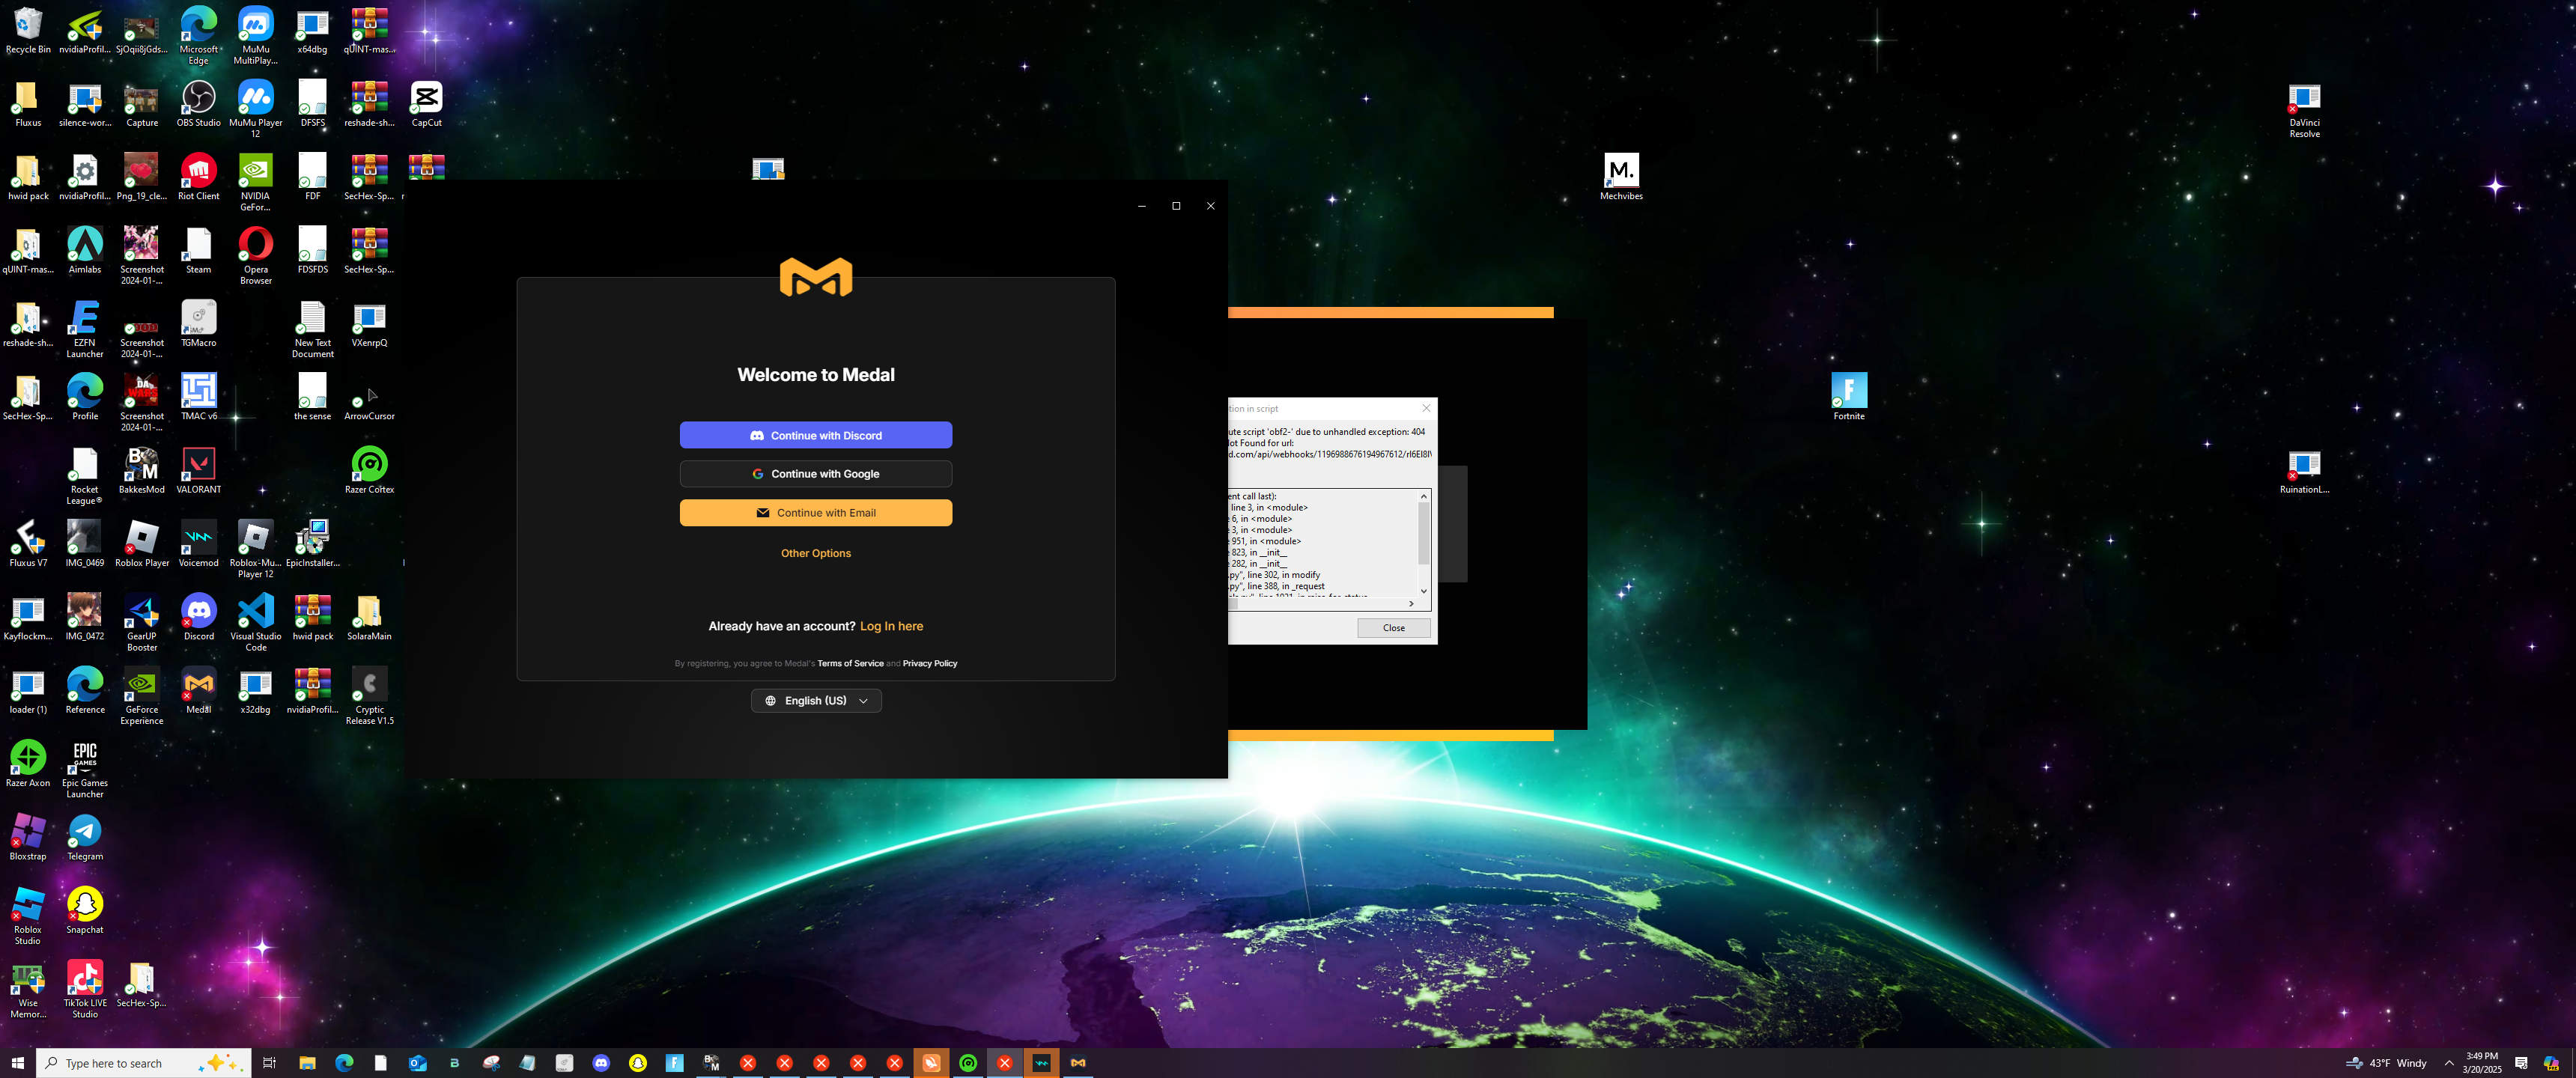Select the Razer Cortex desktop icon

(369, 466)
